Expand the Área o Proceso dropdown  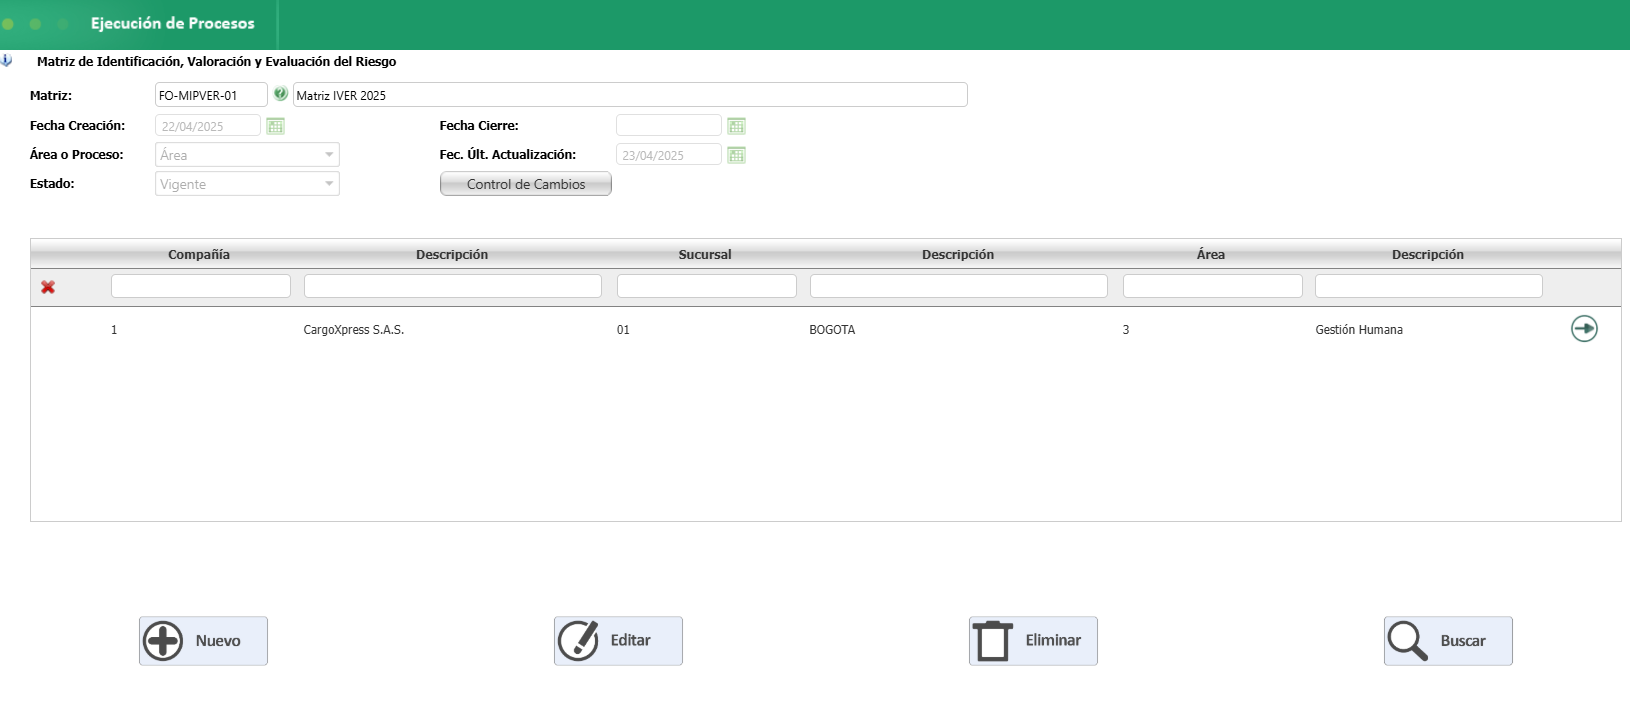329,155
